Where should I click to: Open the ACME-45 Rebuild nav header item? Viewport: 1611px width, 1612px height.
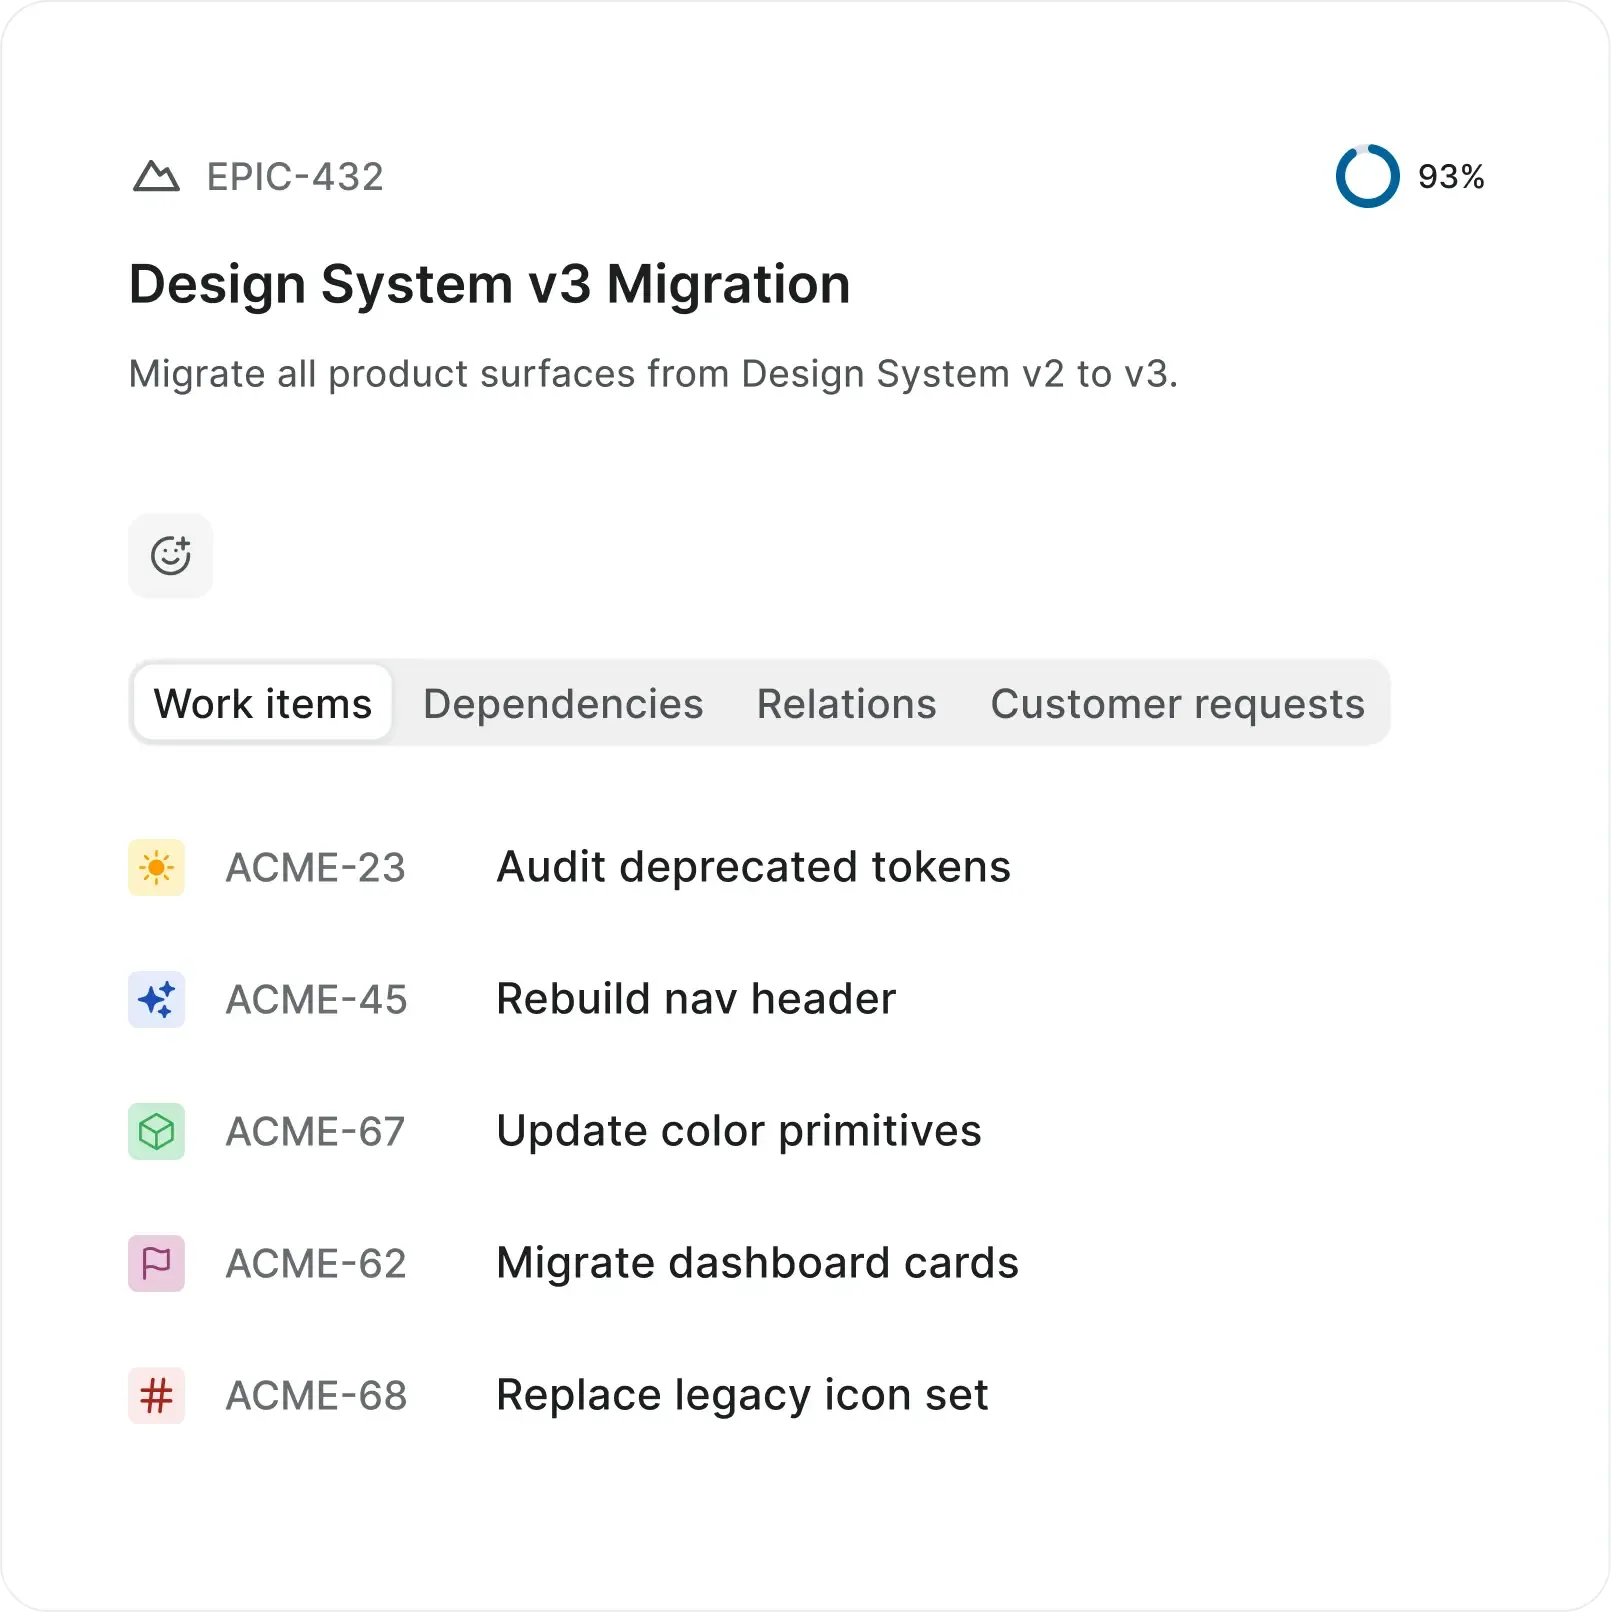click(696, 999)
